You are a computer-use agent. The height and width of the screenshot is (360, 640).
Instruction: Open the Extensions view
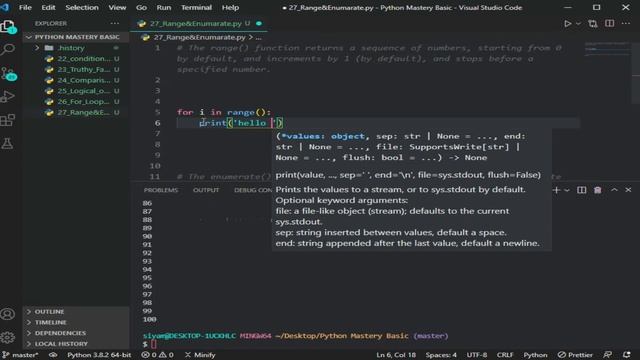pyautogui.click(x=8, y=120)
